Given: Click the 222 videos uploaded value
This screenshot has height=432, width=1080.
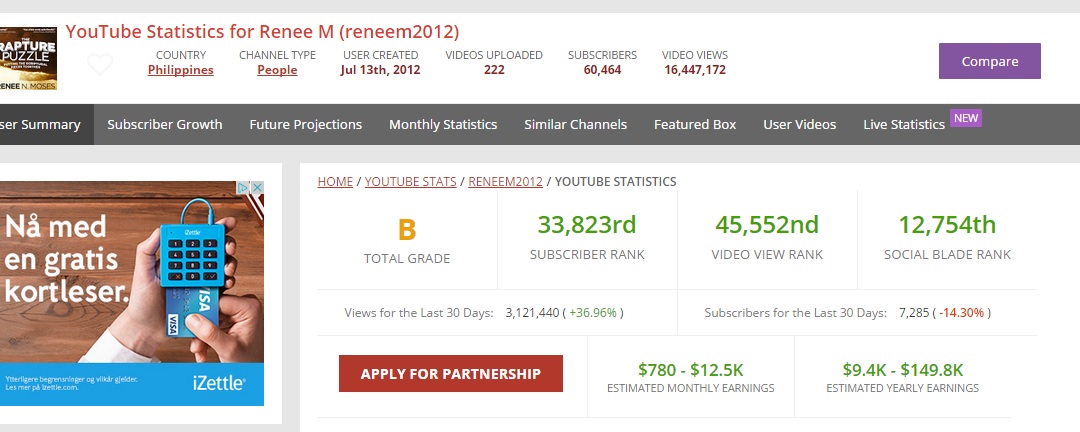Looking at the screenshot, I should coord(494,70).
